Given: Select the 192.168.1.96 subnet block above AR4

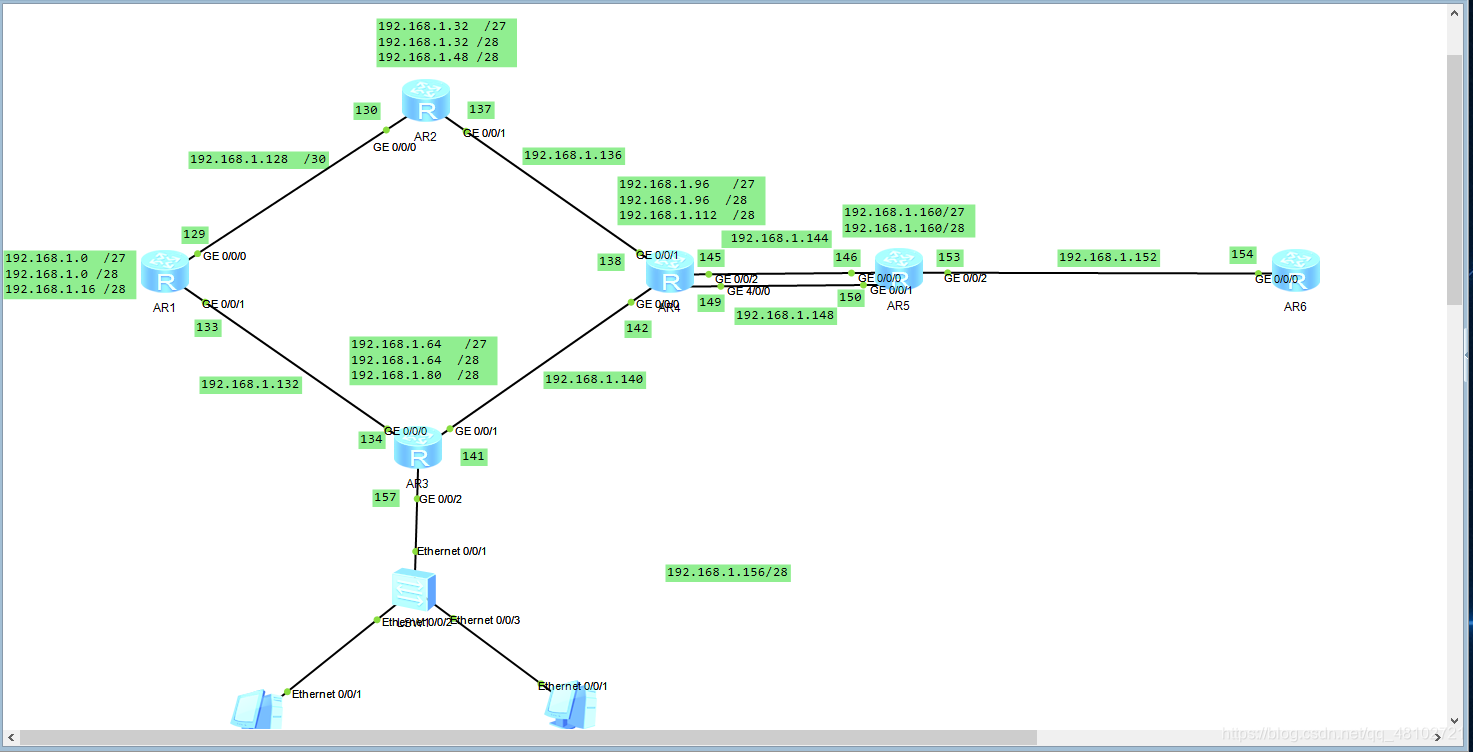Looking at the screenshot, I should point(692,200).
